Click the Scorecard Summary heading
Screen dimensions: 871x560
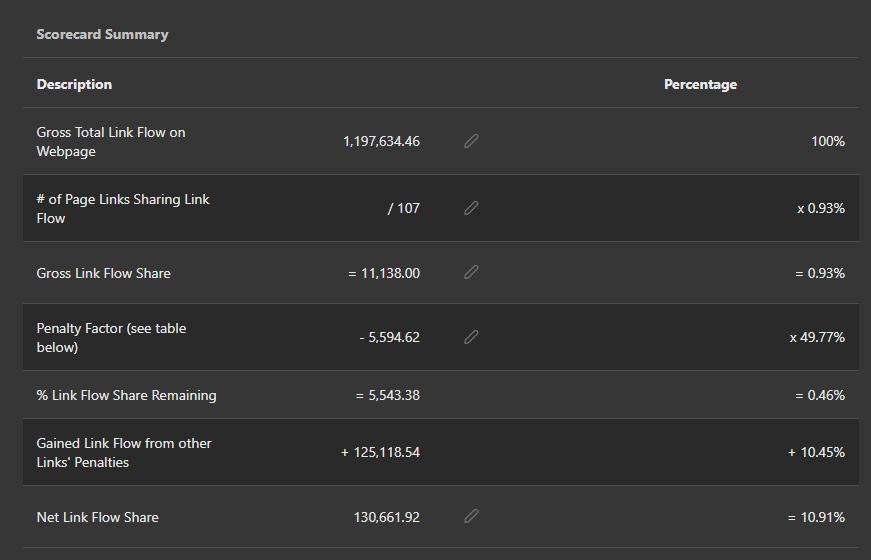coord(102,34)
